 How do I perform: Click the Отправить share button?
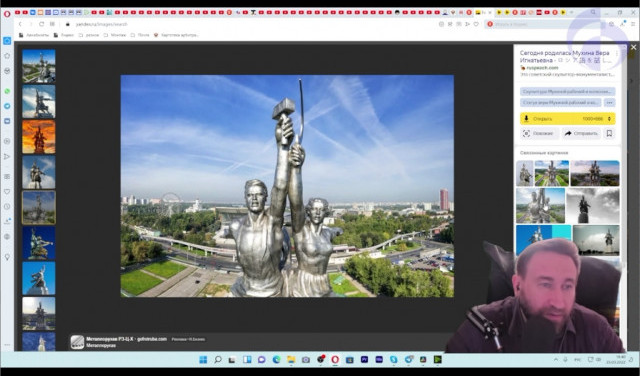point(581,133)
